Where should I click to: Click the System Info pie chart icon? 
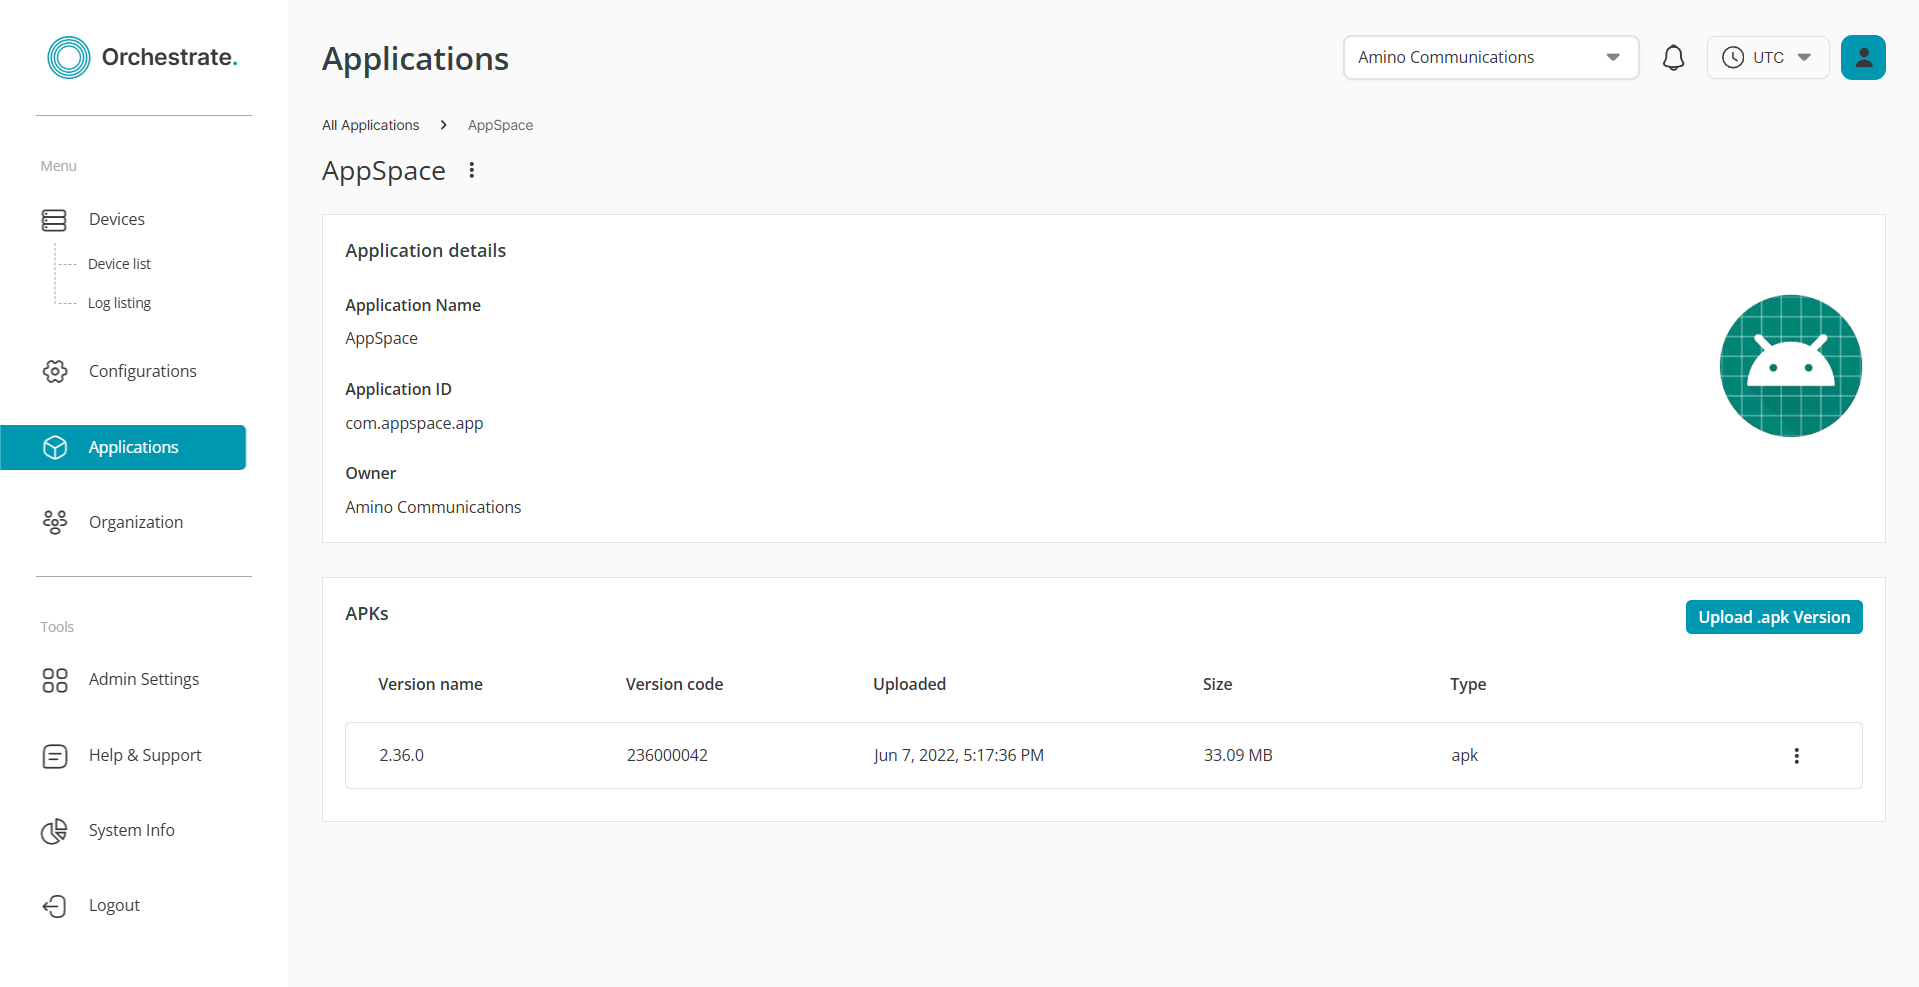(55, 831)
